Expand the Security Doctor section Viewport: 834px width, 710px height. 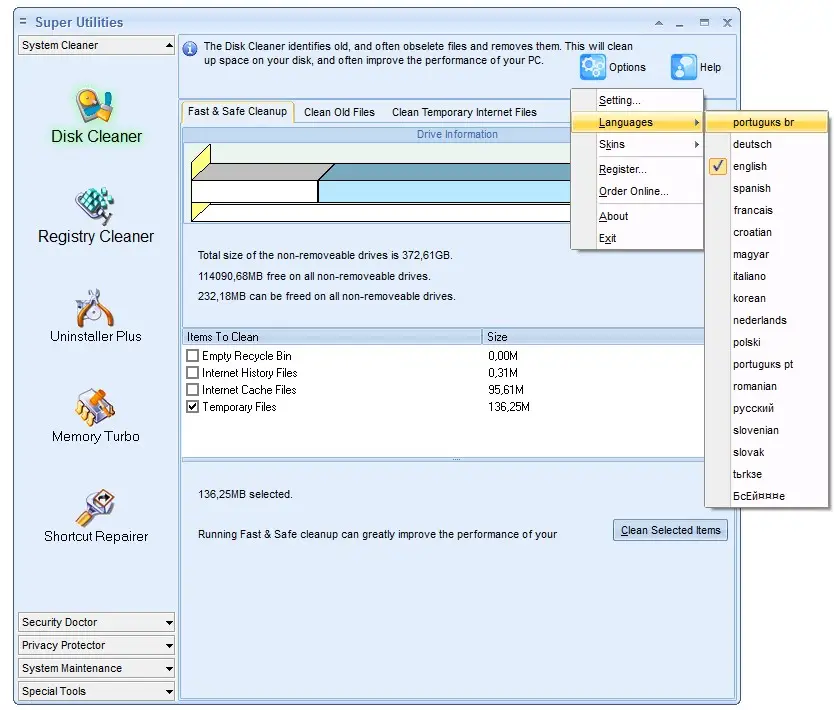click(96, 622)
